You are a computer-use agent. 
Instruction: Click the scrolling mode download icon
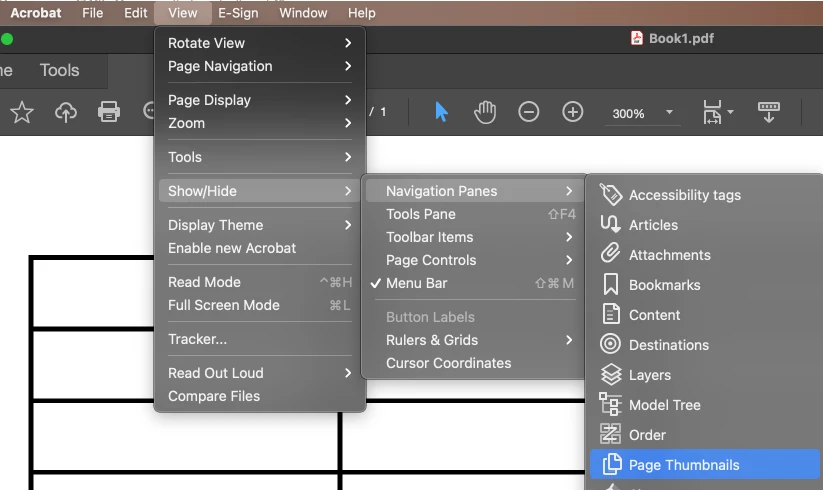tap(768, 112)
